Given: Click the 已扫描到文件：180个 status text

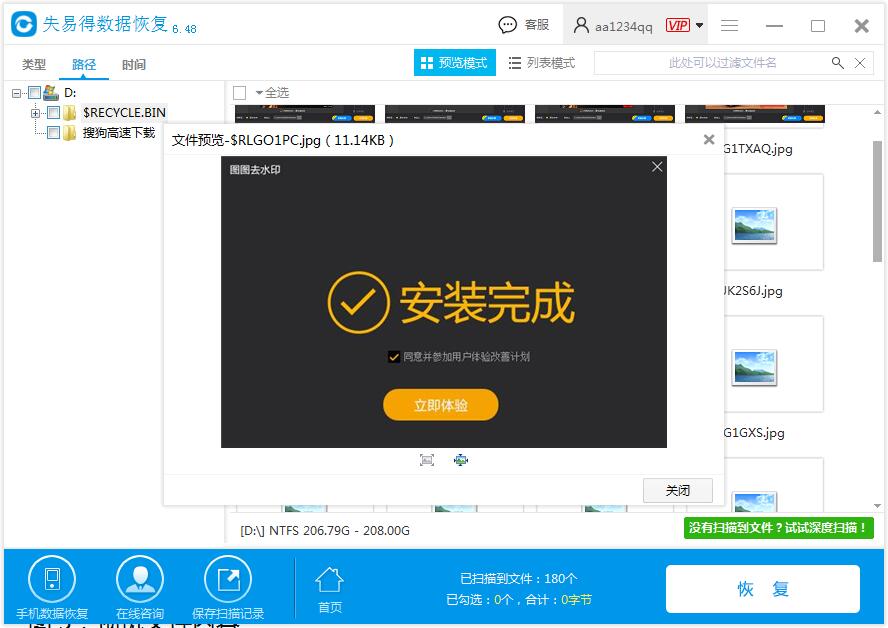Looking at the screenshot, I should point(519,579).
